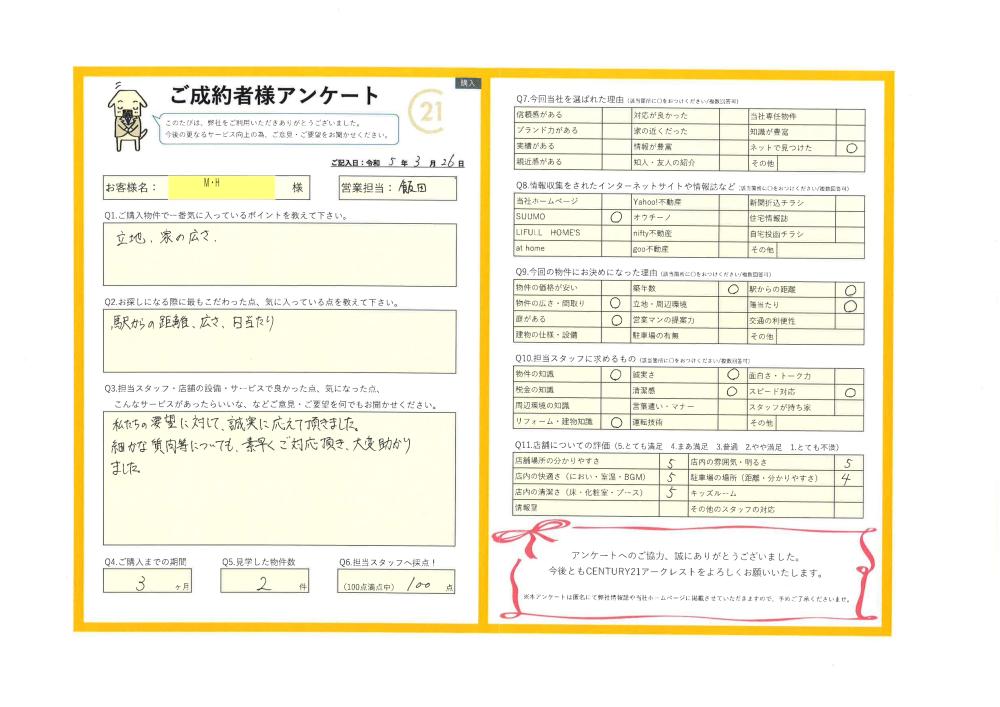Viewport: 1000px width, 707px height.
Task: Click the goo不動産 label
Action: pos(651,249)
